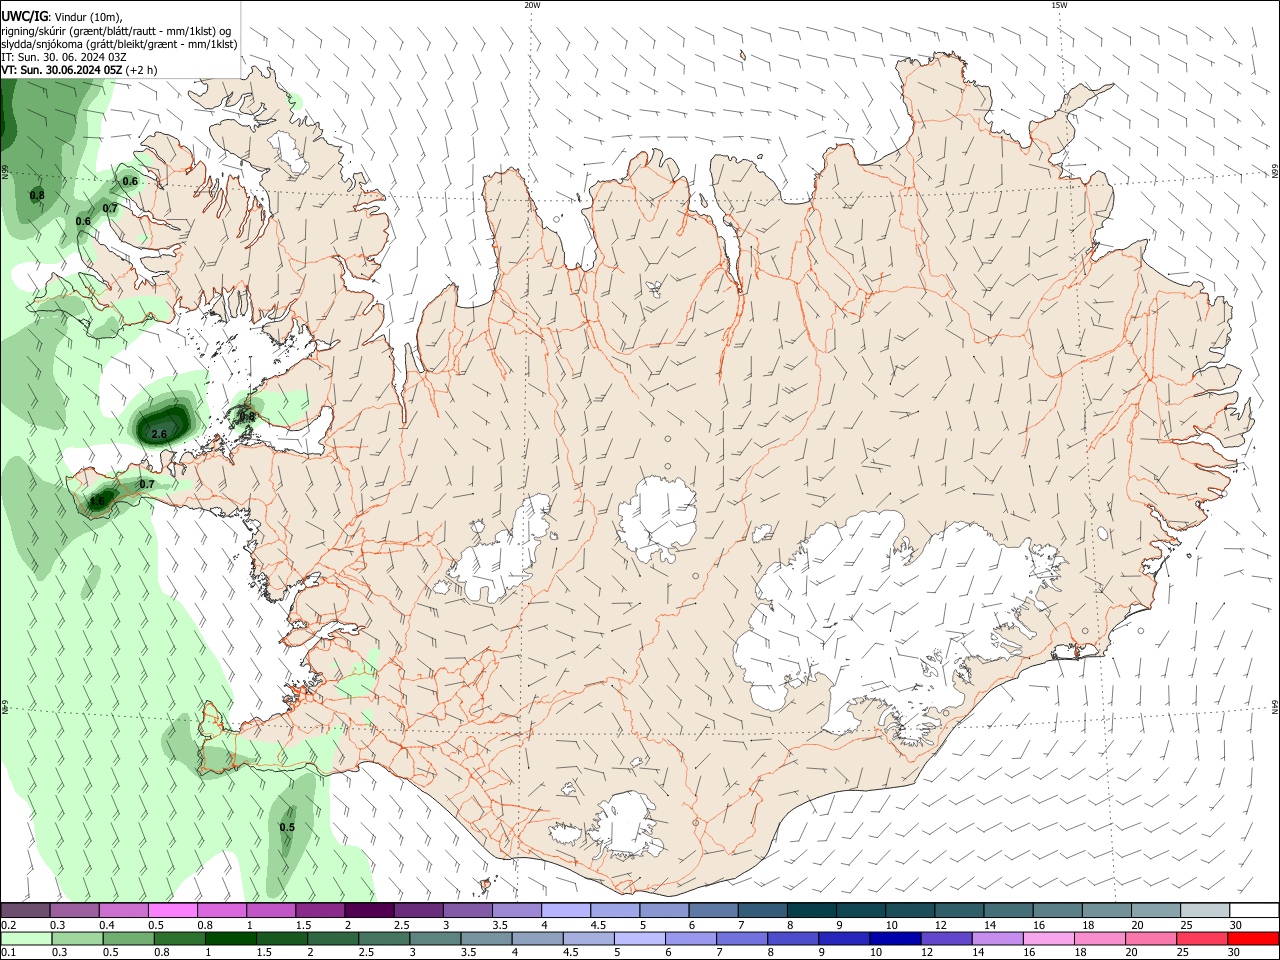The width and height of the screenshot is (1280, 960).
Task: Click the 1.6 precipitation value on Snæfellsnes
Action: (x=97, y=501)
